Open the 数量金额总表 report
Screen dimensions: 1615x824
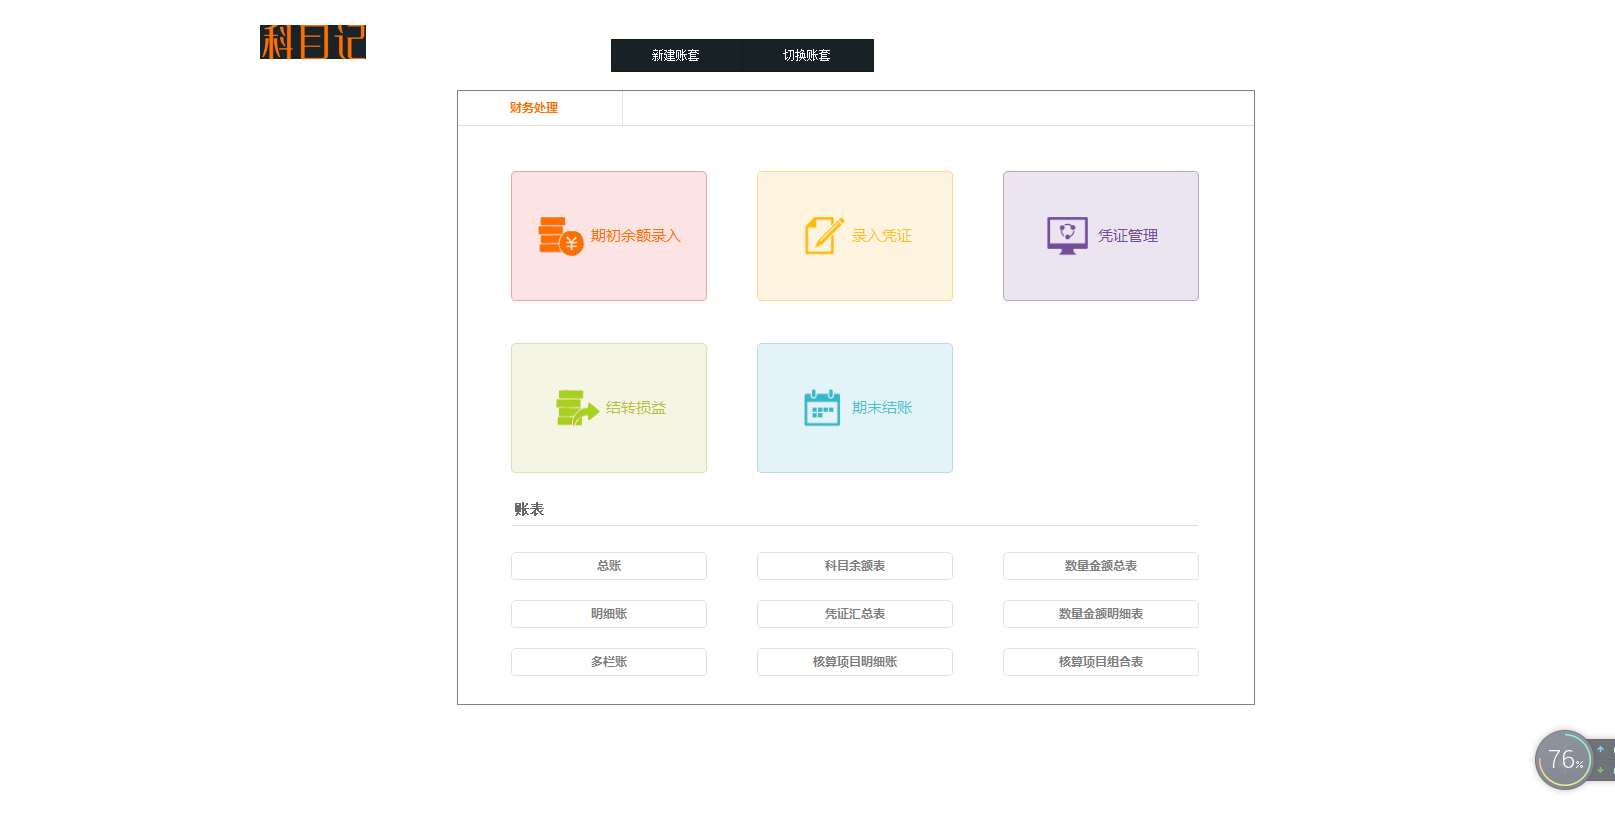coord(1101,566)
